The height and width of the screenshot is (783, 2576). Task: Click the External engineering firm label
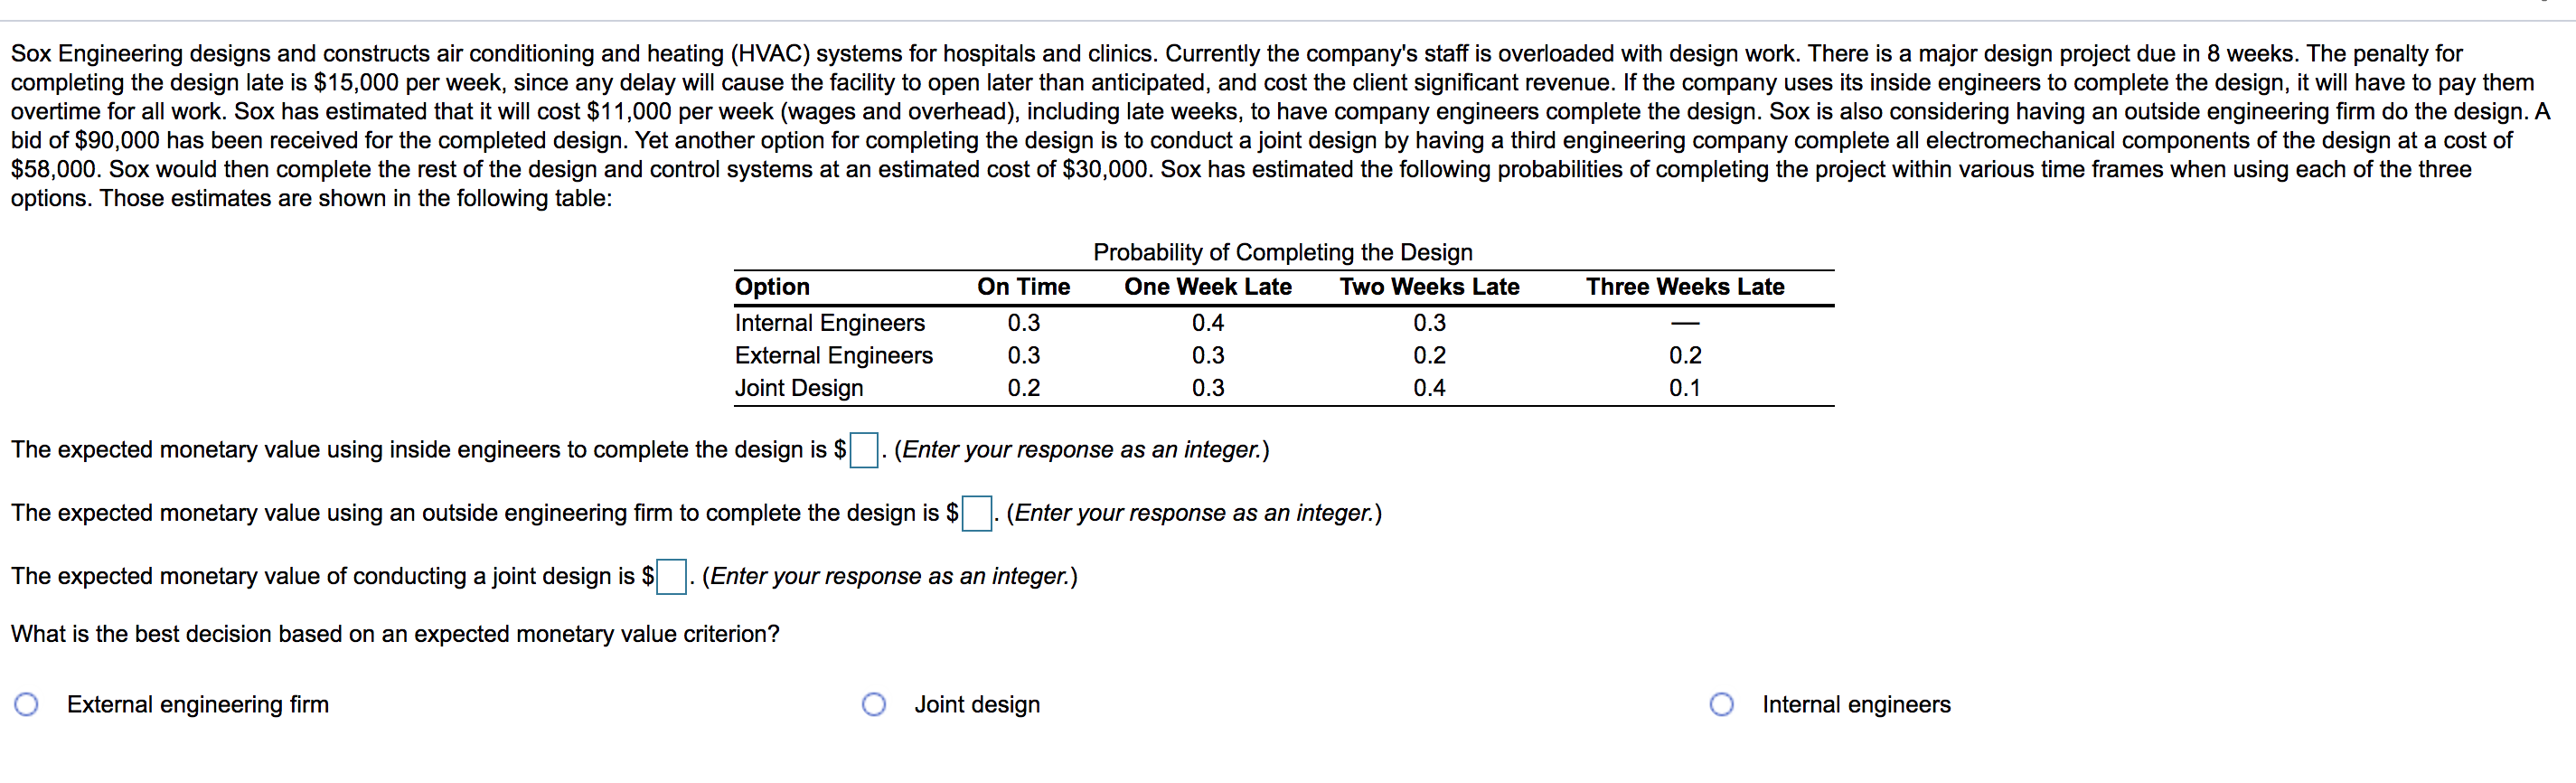point(197,704)
